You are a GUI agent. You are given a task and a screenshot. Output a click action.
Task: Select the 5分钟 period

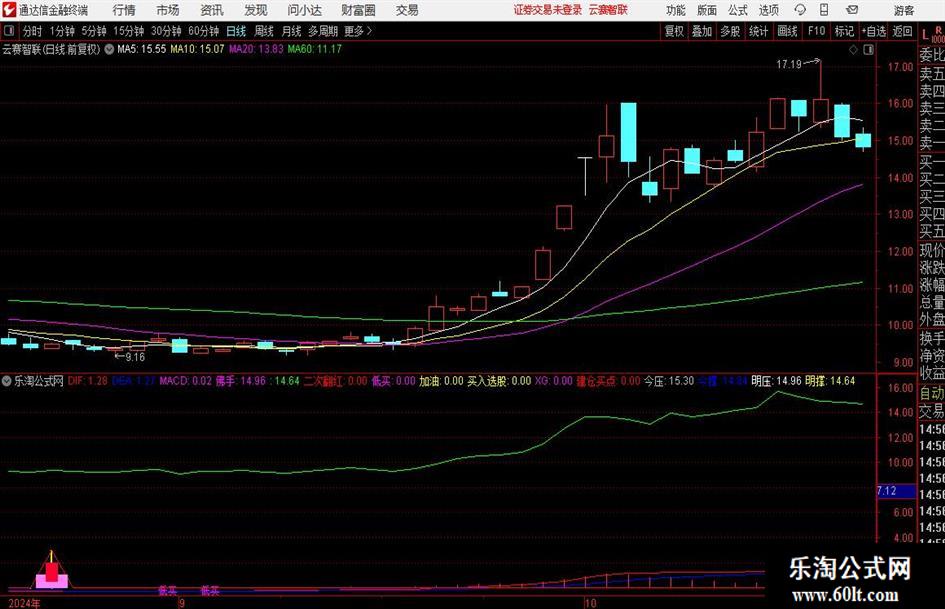pyautogui.click(x=93, y=31)
